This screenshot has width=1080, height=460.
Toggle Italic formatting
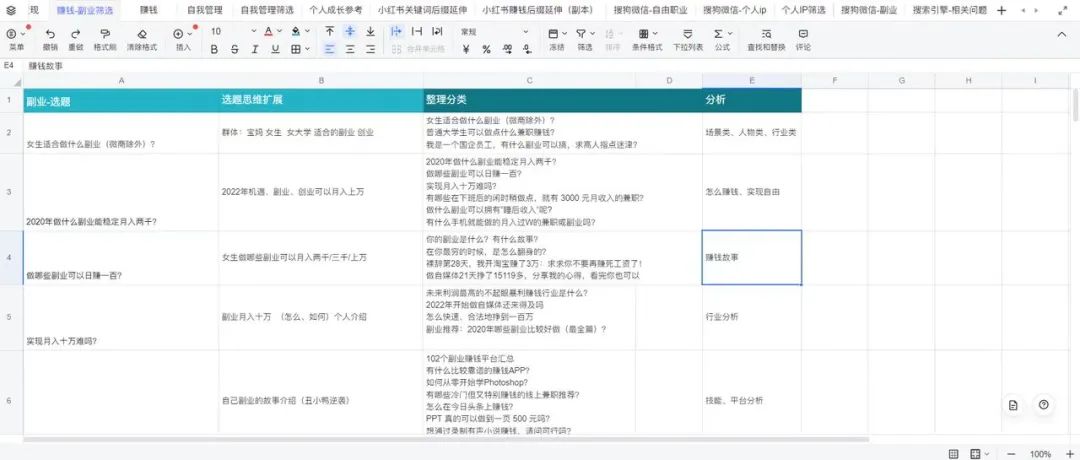coord(255,50)
